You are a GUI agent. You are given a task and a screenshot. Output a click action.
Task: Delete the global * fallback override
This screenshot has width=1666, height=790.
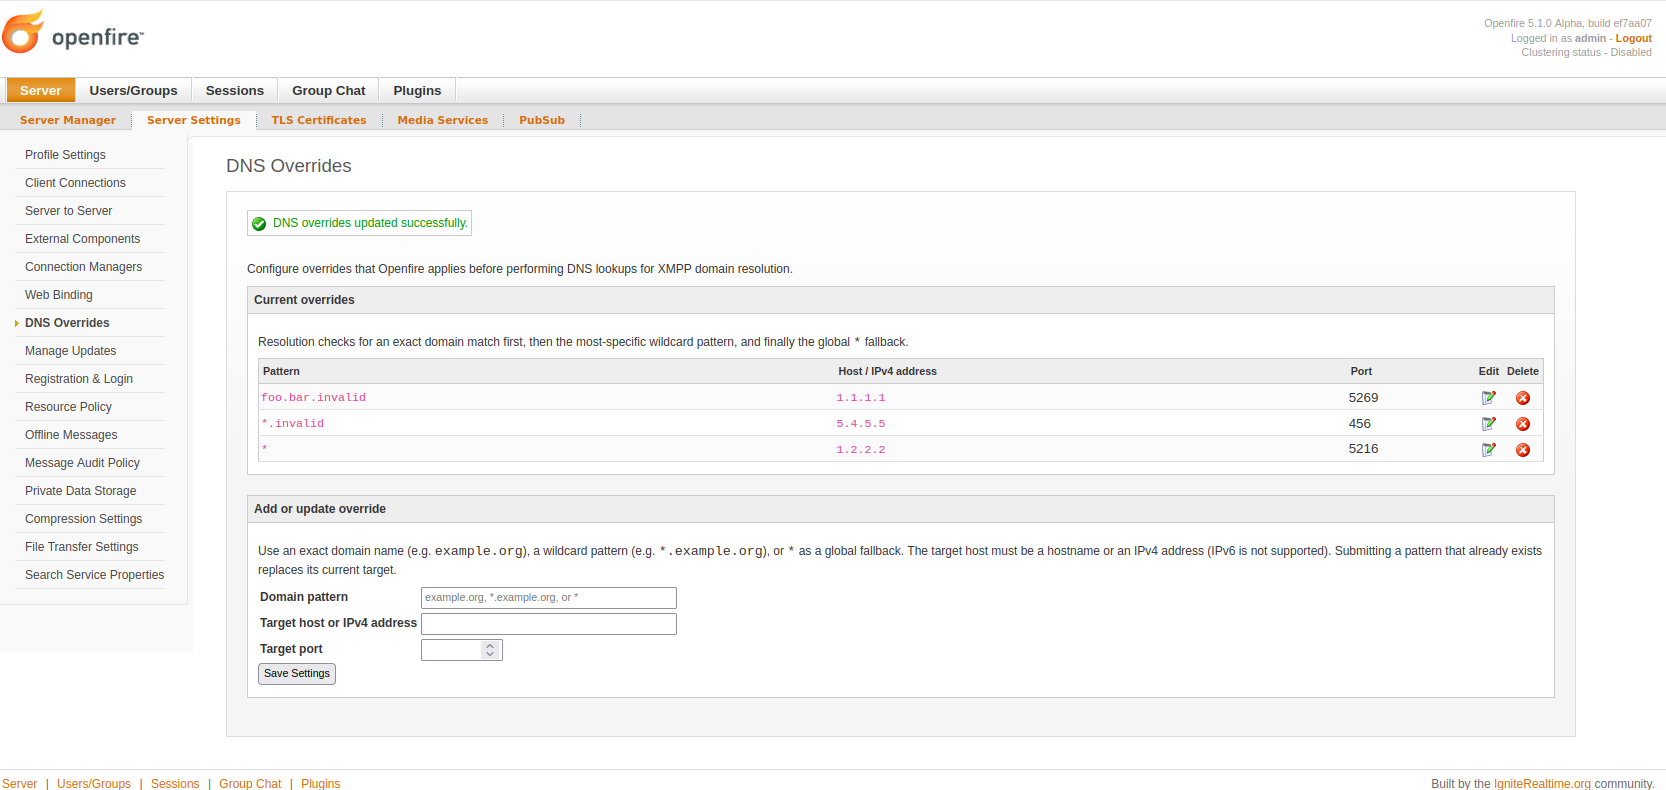tap(1522, 450)
